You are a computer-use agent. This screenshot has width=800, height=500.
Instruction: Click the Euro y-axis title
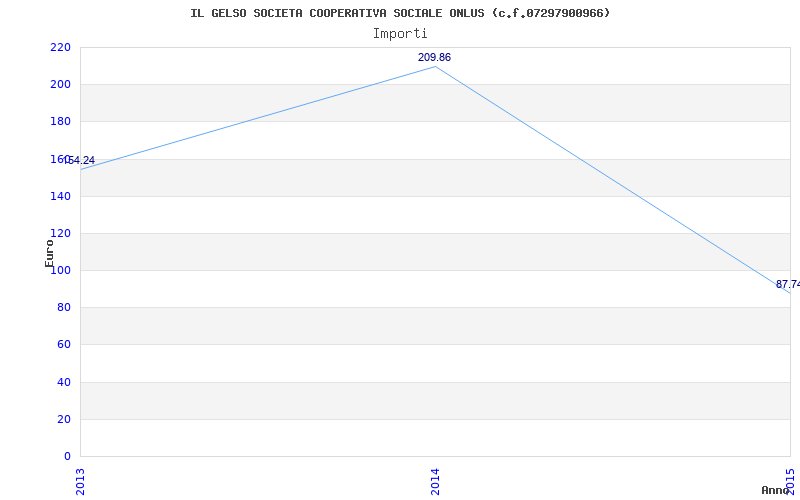tap(49, 253)
